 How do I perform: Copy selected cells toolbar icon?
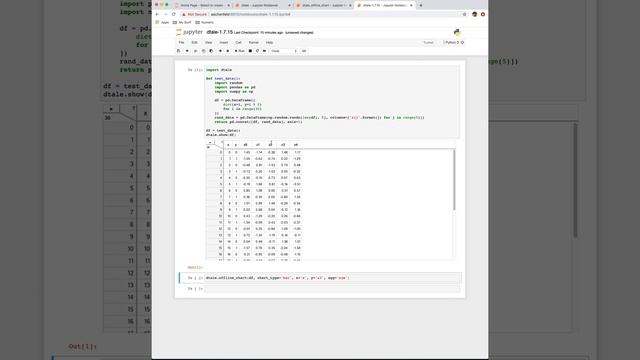203,51
